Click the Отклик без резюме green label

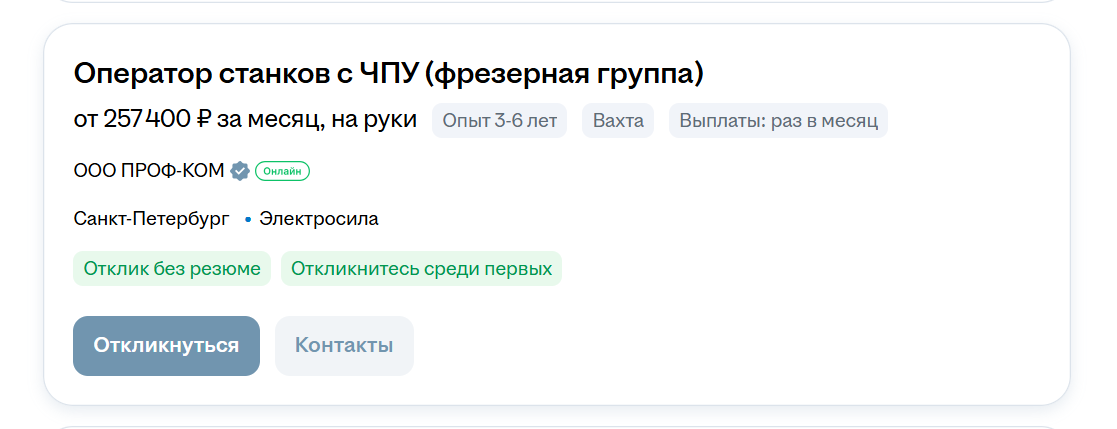(x=172, y=269)
